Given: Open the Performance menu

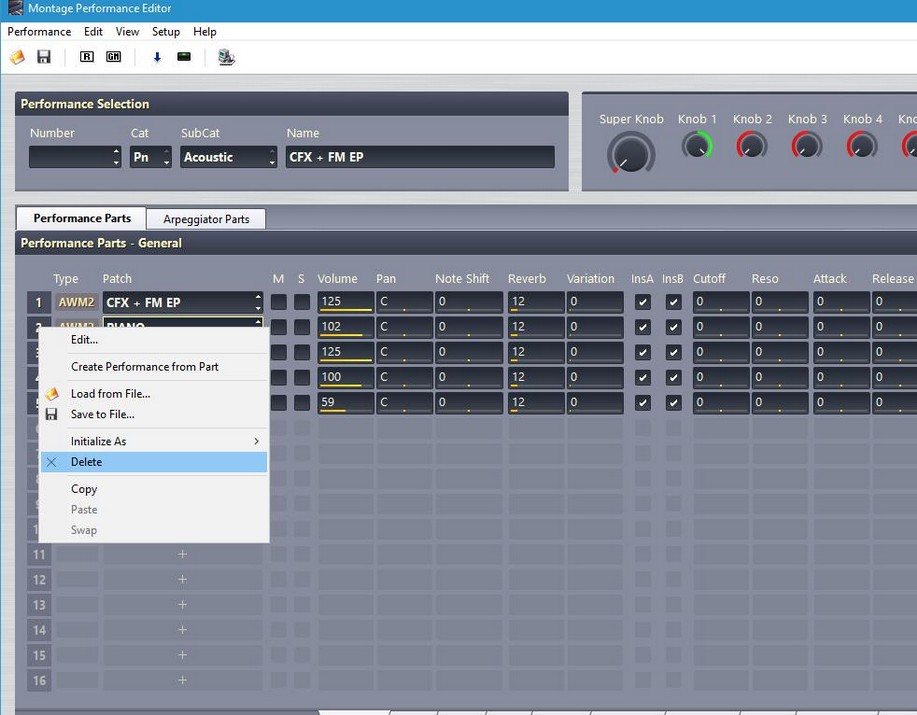Looking at the screenshot, I should tap(39, 32).
